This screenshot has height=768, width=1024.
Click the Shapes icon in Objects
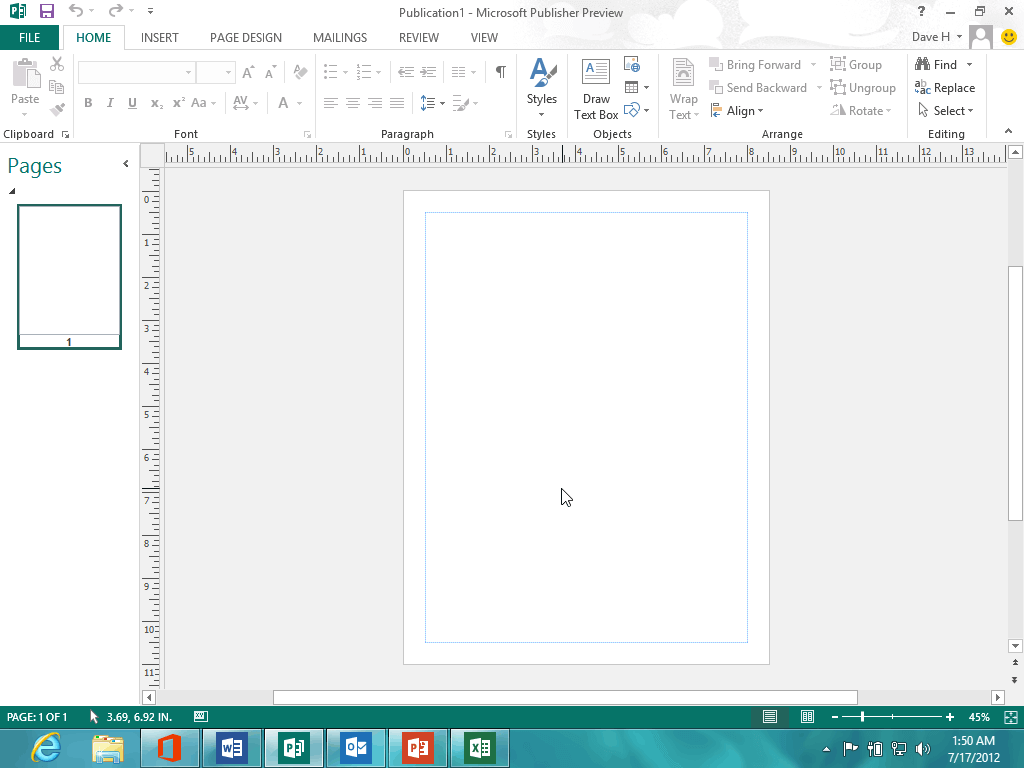(636, 110)
